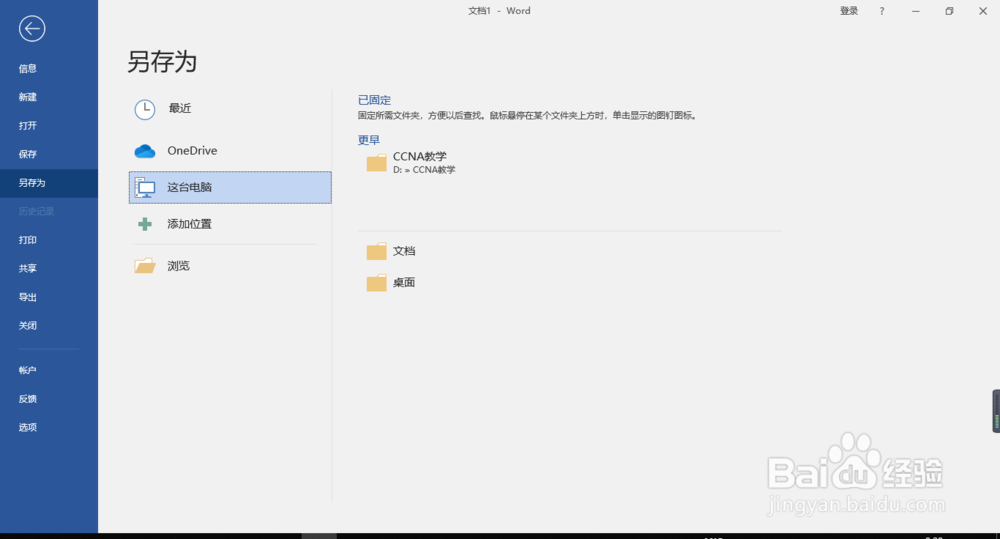Screen dimensions: 1000x539
Task: Open the 信息 backstage tab
Action: pyautogui.click(x=27, y=68)
